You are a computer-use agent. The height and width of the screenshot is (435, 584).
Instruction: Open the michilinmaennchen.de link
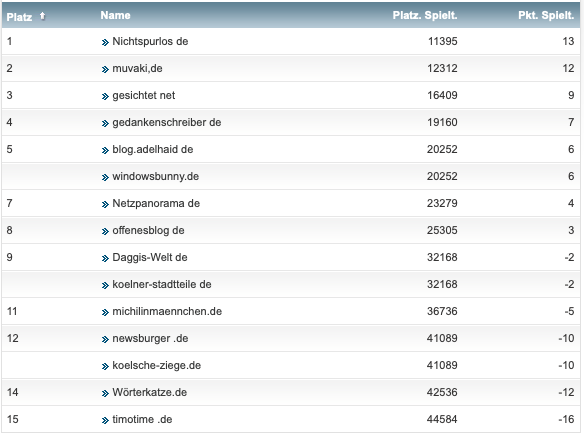click(167, 311)
